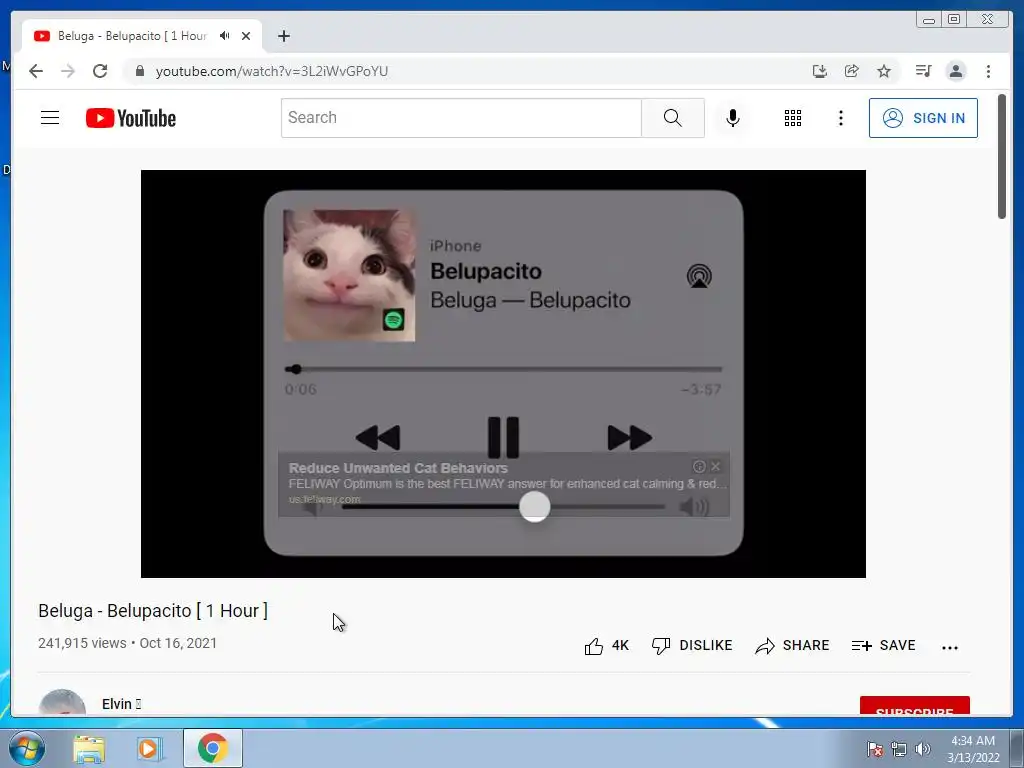Open the YouTube apps grid
1024x768 pixels.
[793, 118]
